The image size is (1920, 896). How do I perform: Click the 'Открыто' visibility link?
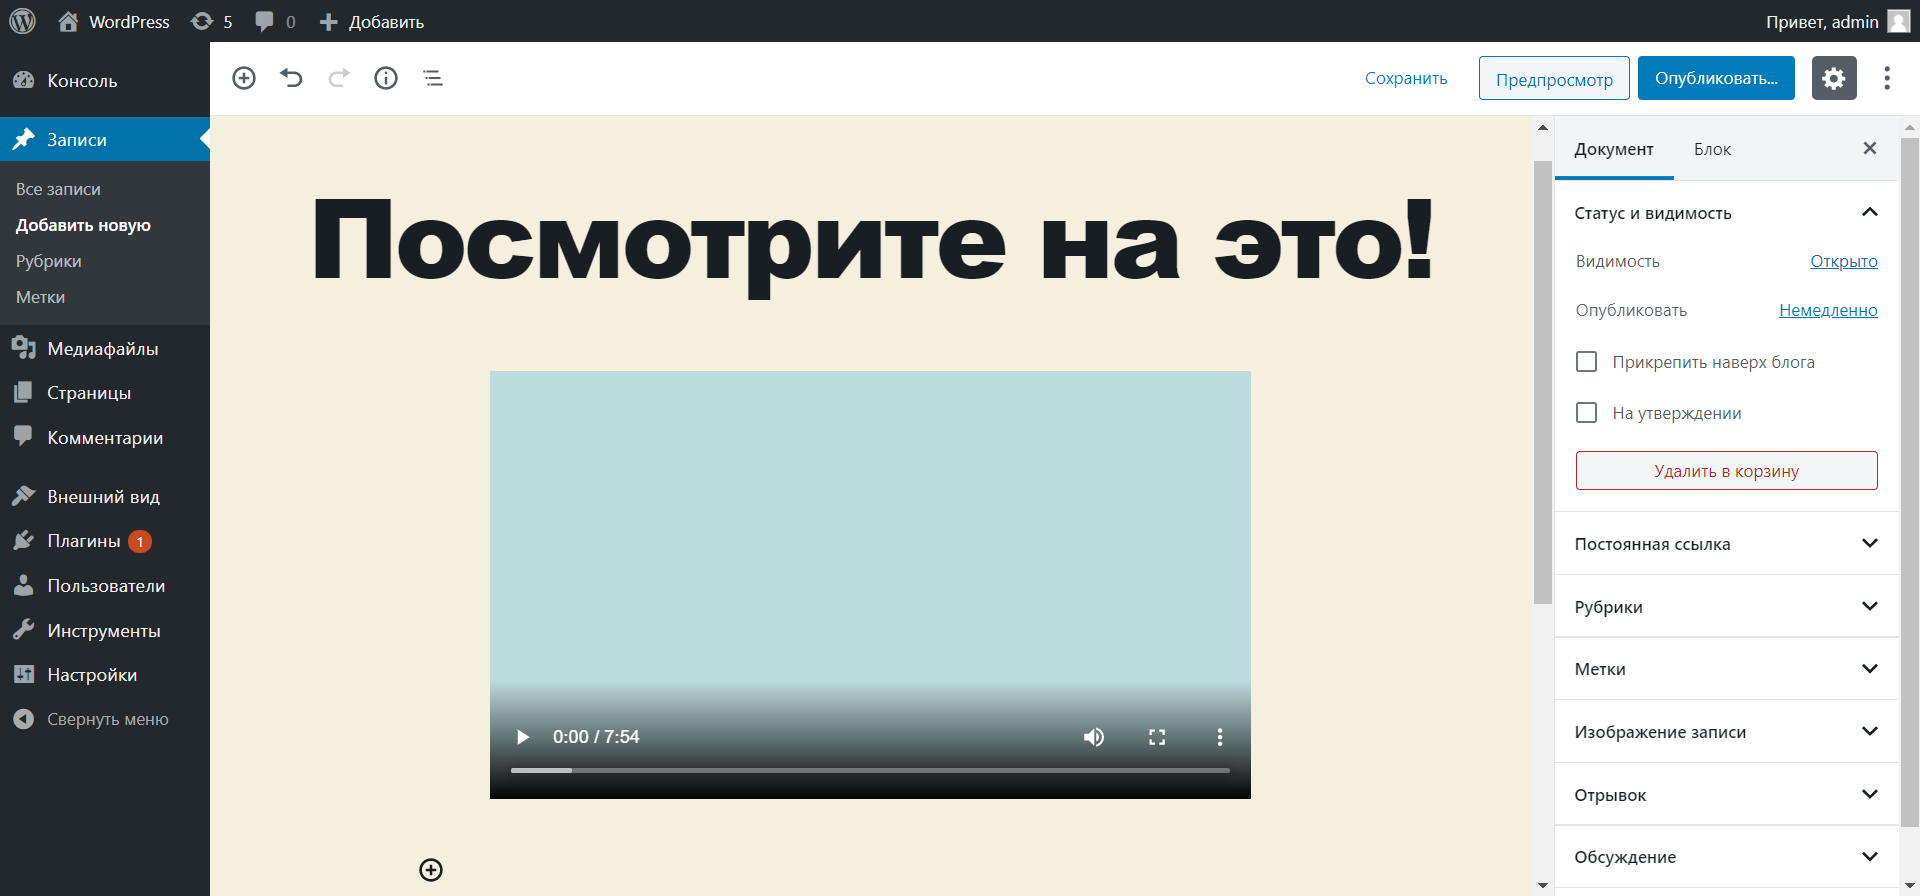click(1843, 261)
